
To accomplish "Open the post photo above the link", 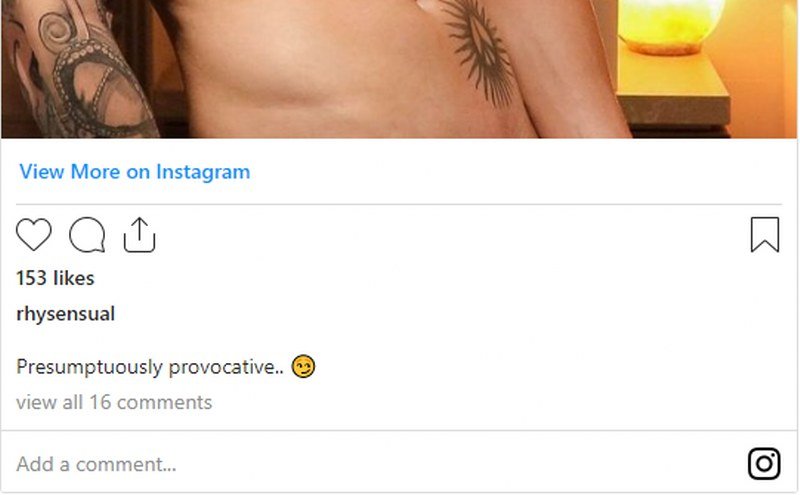I will coord(399,69).
